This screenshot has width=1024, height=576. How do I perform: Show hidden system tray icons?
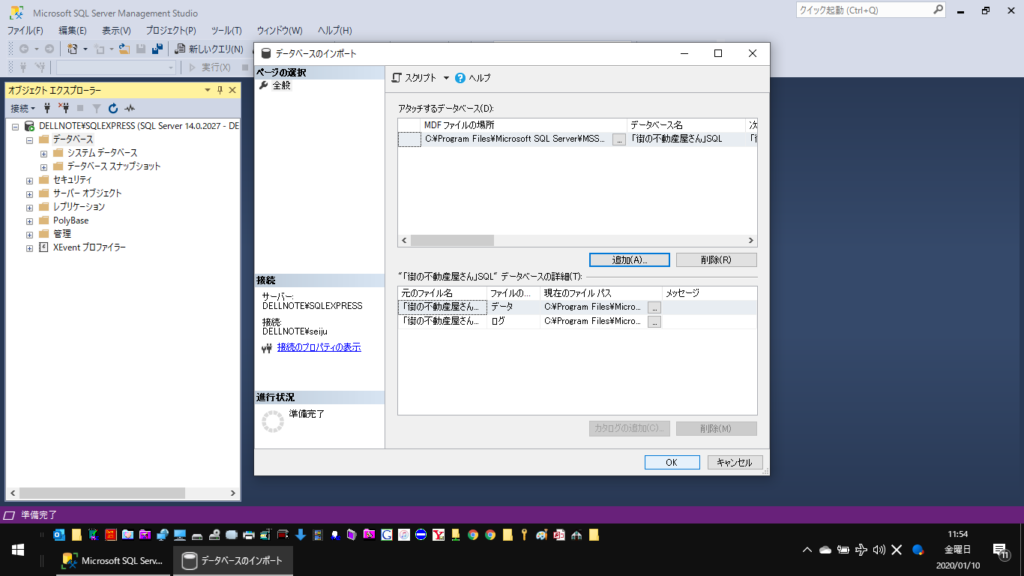coord(807,550)
